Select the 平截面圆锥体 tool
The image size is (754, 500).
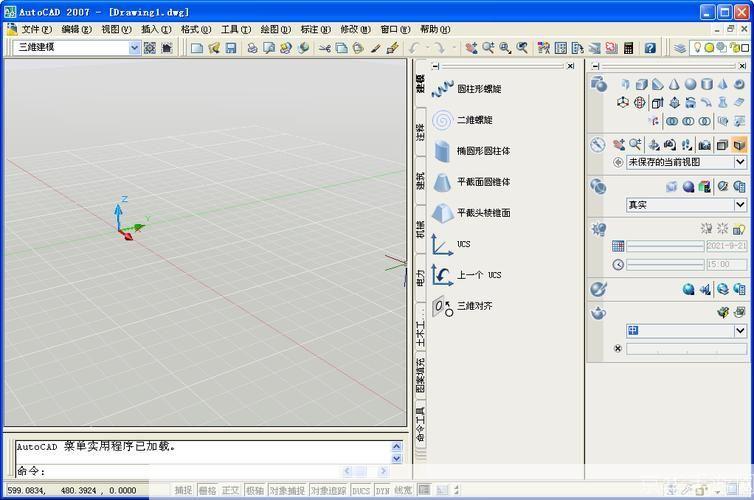(471, 182)
